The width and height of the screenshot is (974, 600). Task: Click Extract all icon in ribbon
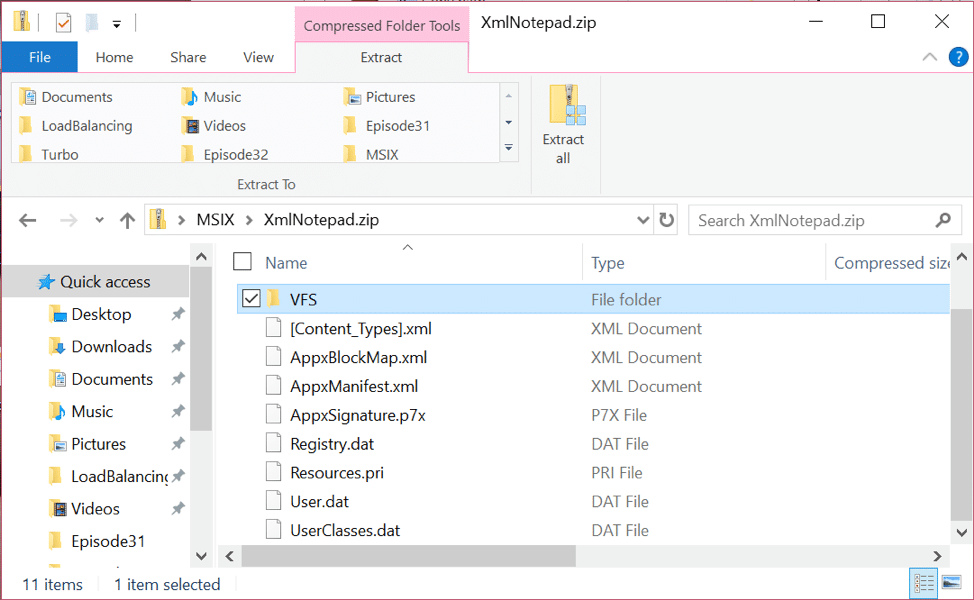click(x=566, y=103)
